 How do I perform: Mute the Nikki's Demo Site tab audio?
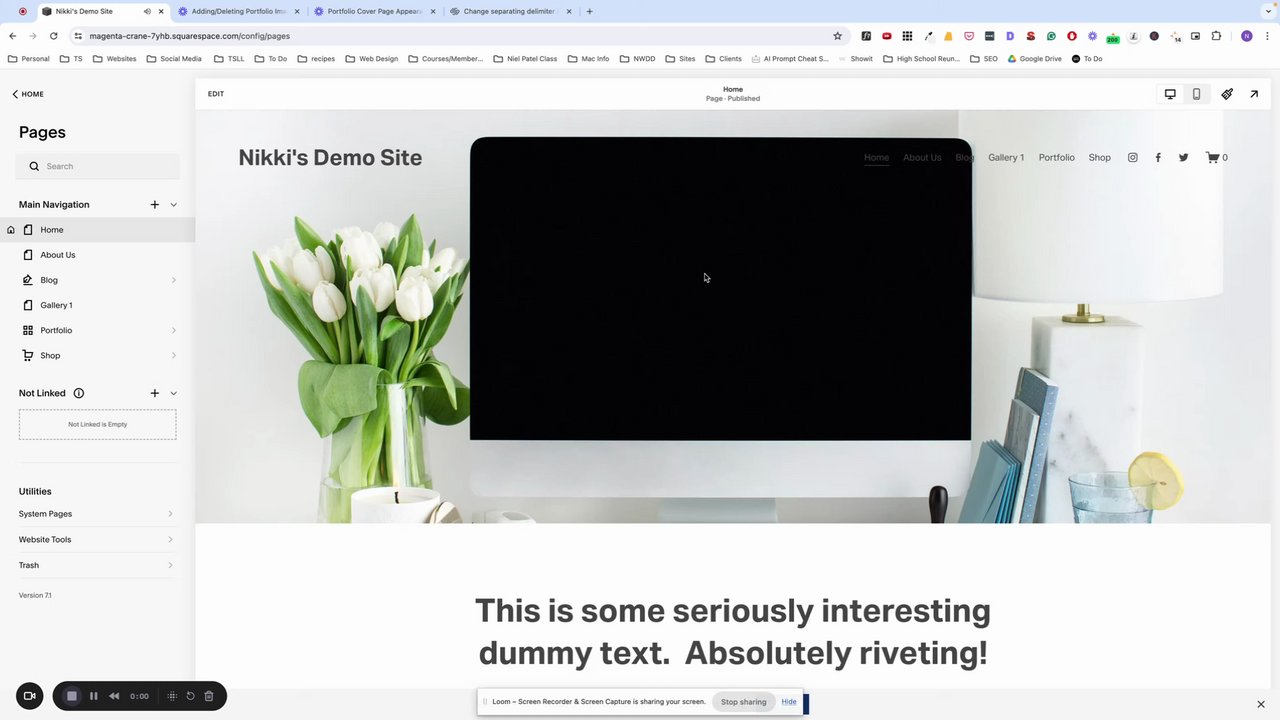click(x=146, y=11)
